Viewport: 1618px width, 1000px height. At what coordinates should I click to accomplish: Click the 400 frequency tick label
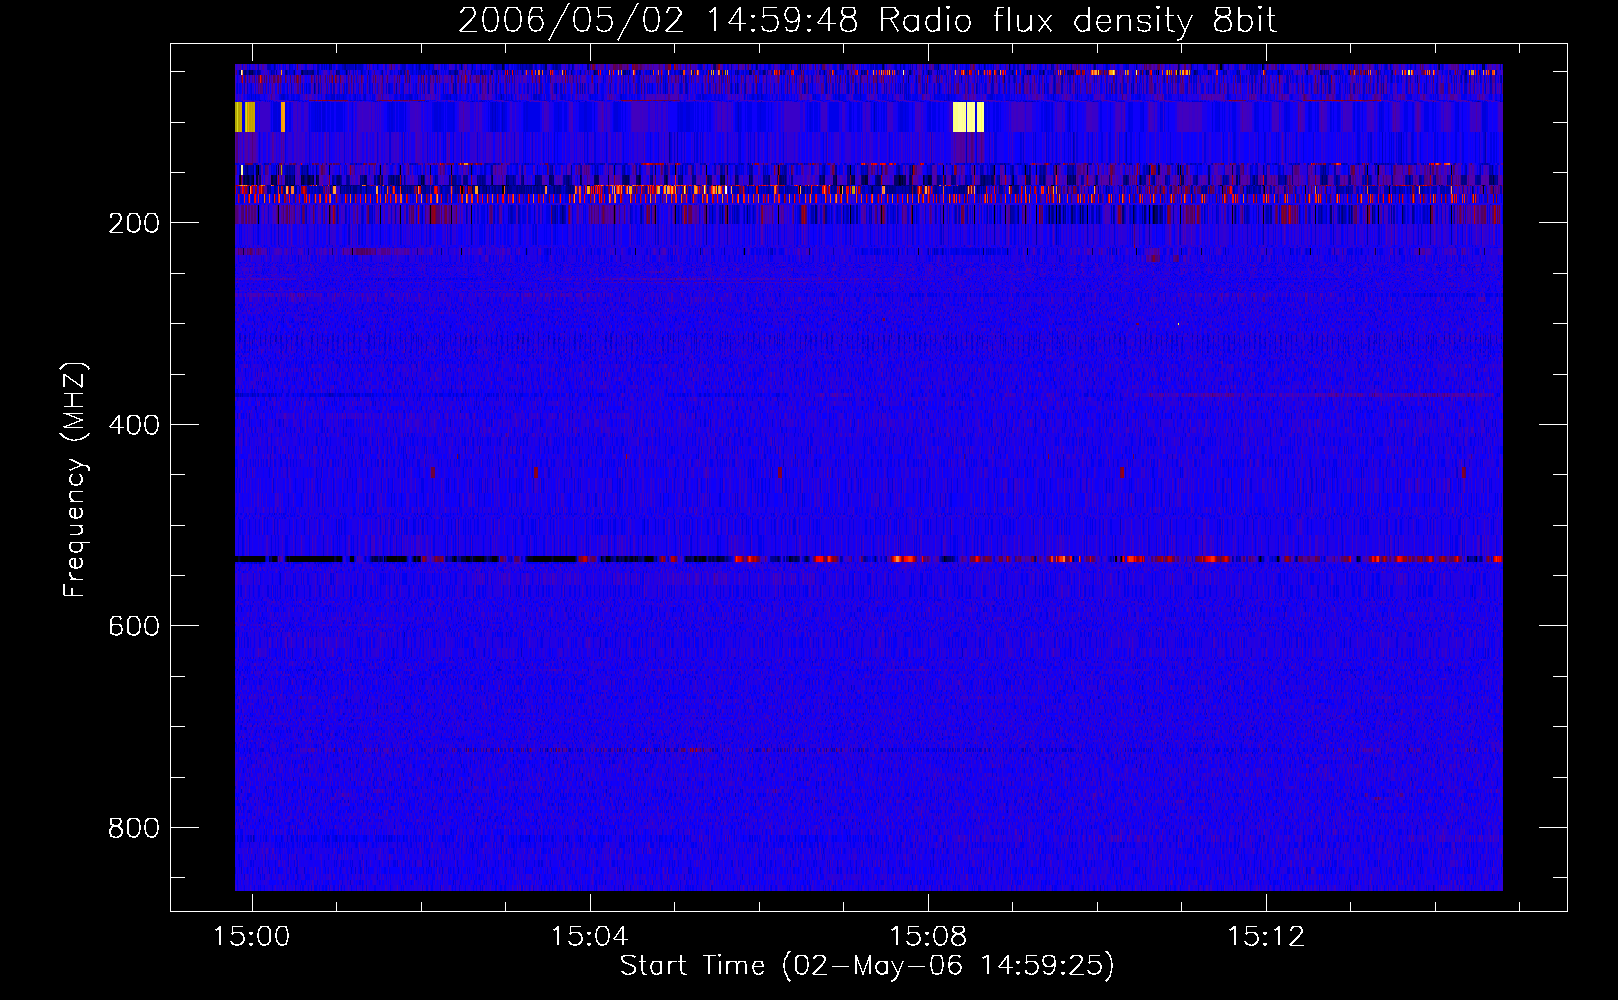coord(134,425)
